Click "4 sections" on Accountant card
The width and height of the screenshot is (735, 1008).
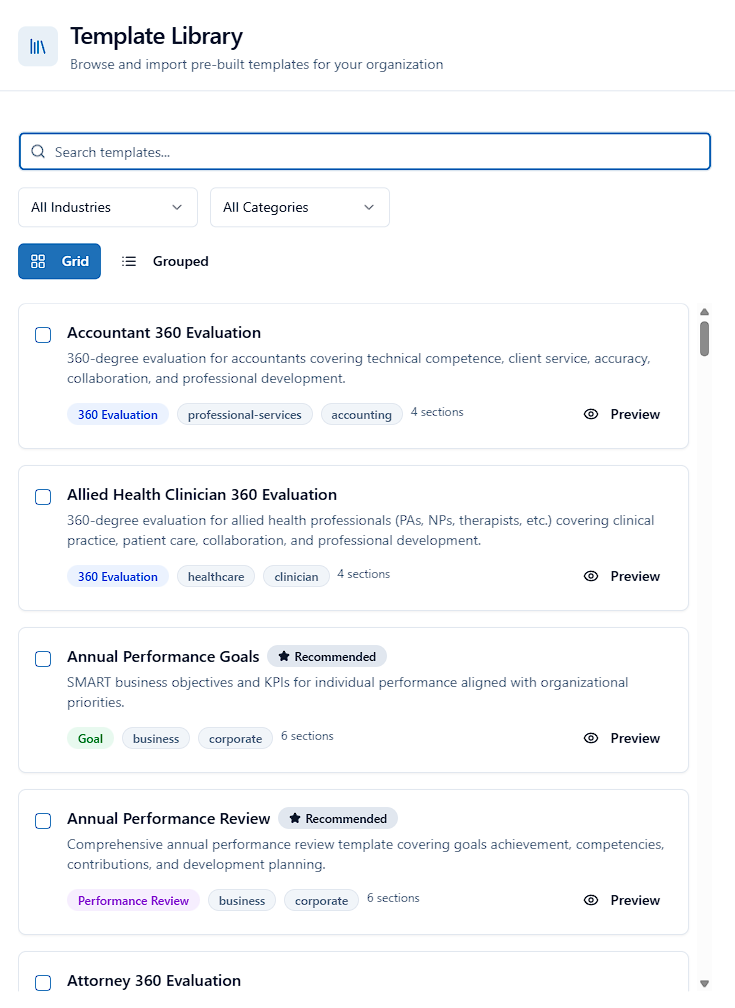point(437,412)
